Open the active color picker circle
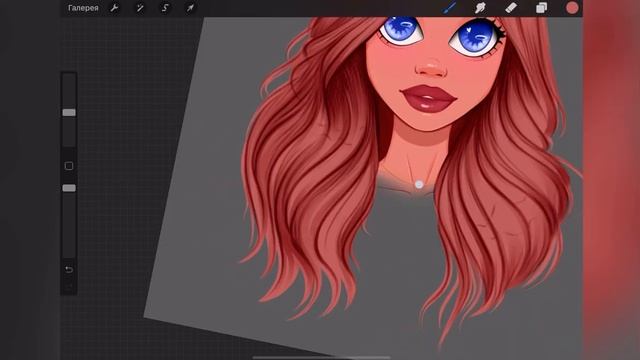Viewport: 640px width, 360px height. [x=572, y=8]
